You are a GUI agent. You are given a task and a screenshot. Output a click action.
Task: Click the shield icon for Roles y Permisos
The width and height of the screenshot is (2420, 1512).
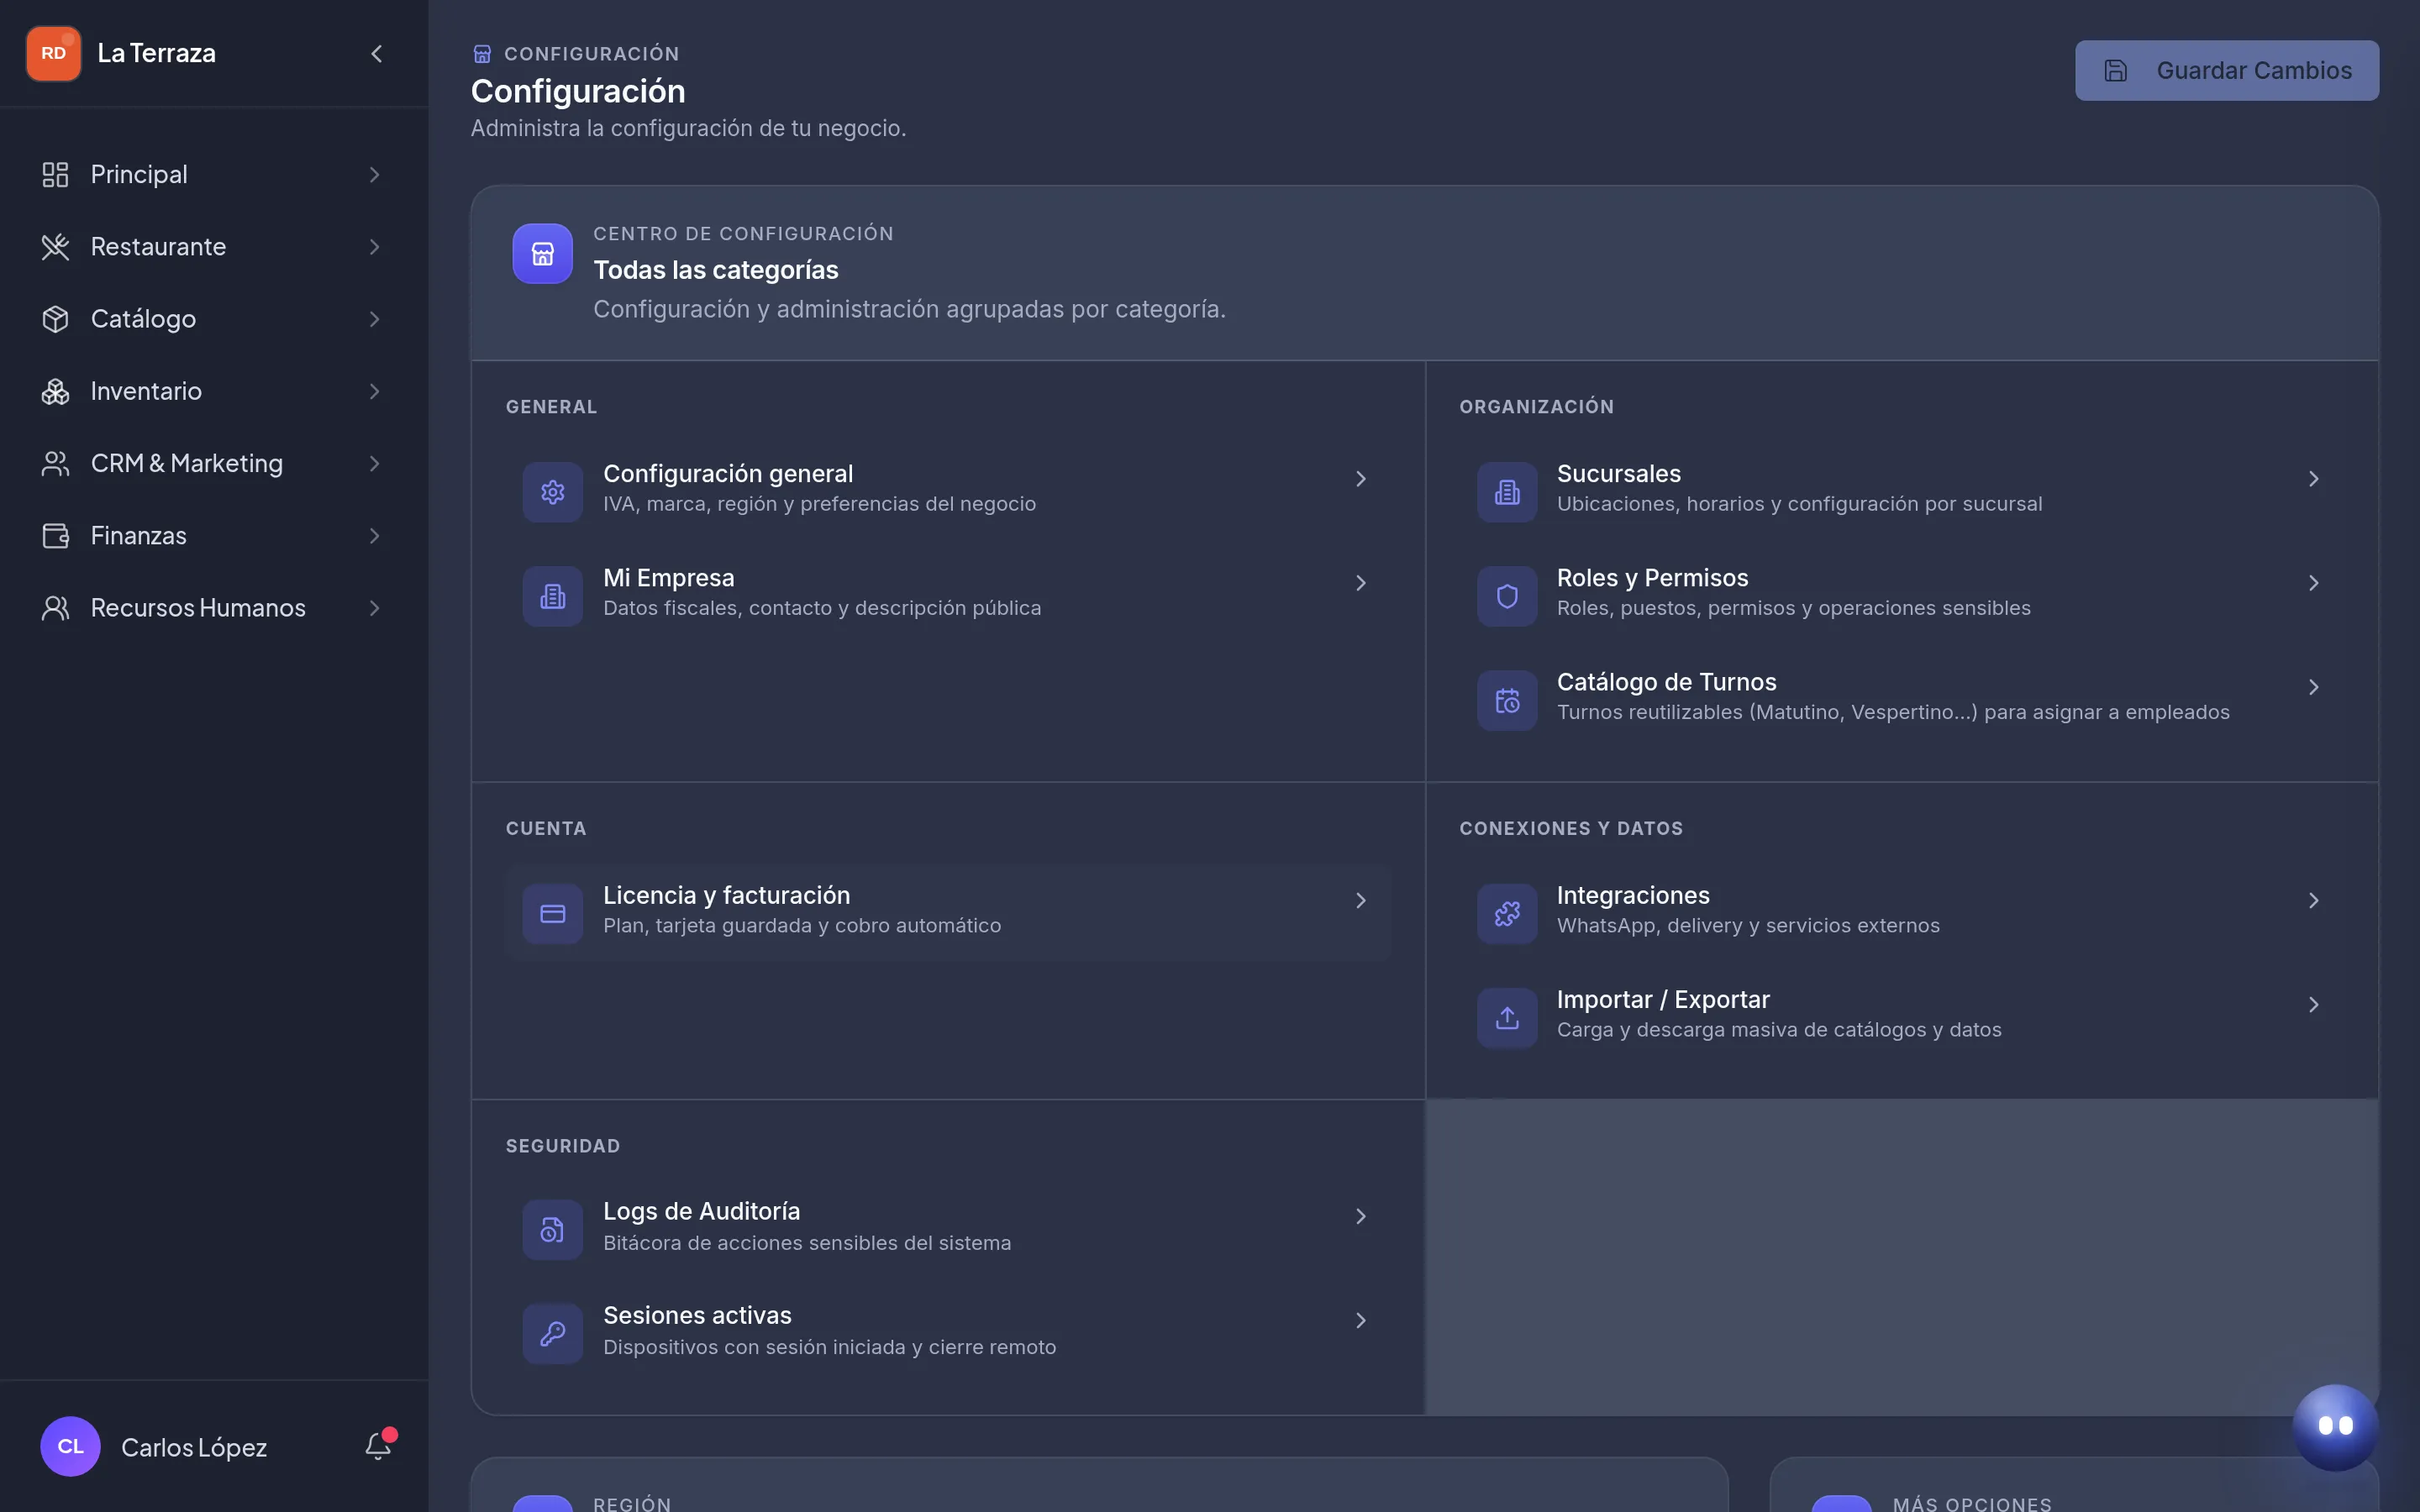1507,596
